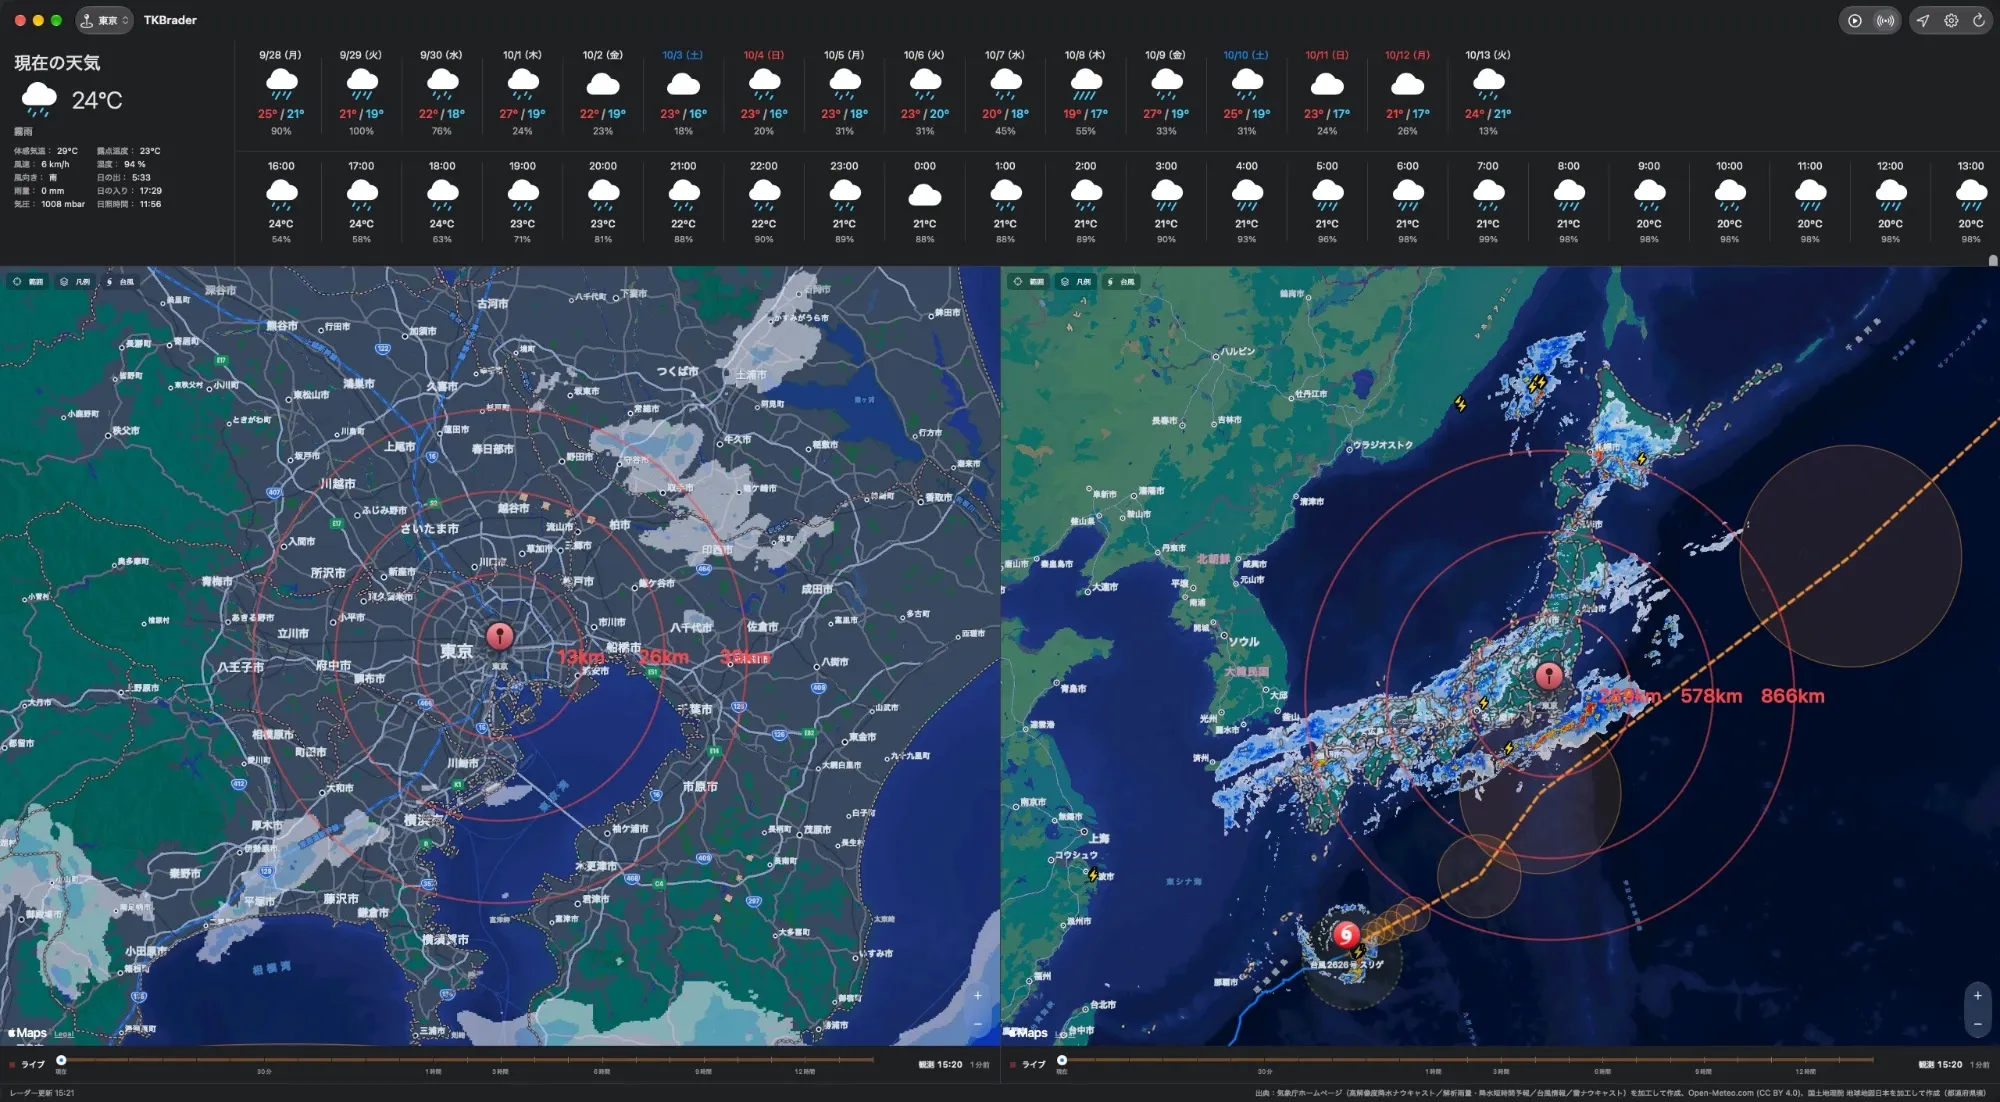Reload data with the refresh icon
The width and height of the screenshot is (2000, 1102).
click(1978, 20)
